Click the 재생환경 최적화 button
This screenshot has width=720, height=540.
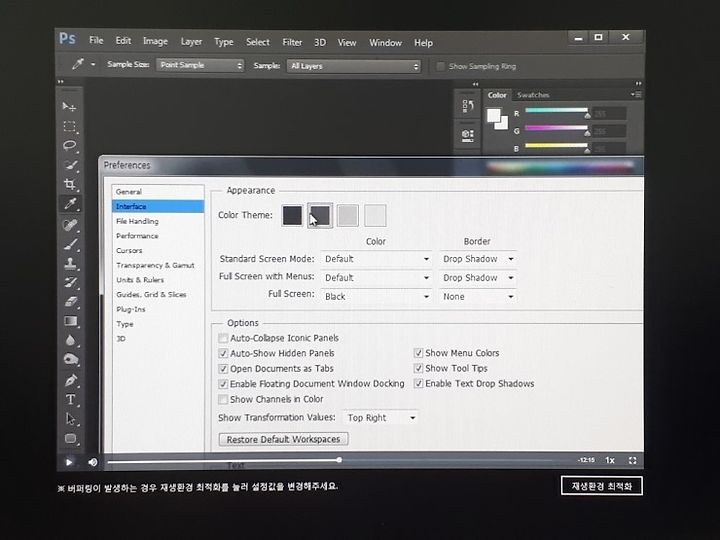(x=602, y=486)
